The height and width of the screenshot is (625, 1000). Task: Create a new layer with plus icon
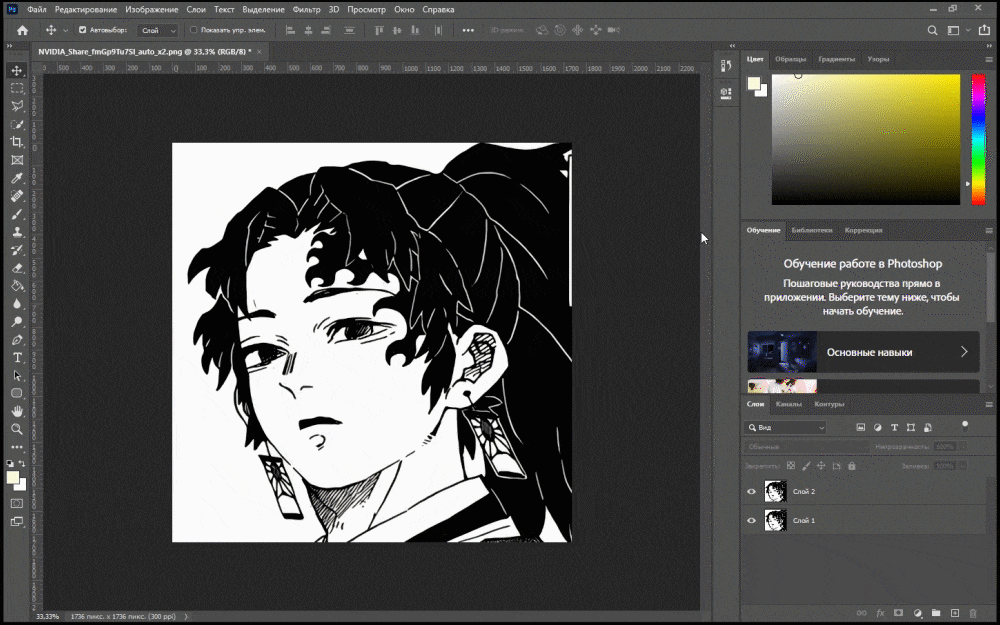tap(955, 613)
